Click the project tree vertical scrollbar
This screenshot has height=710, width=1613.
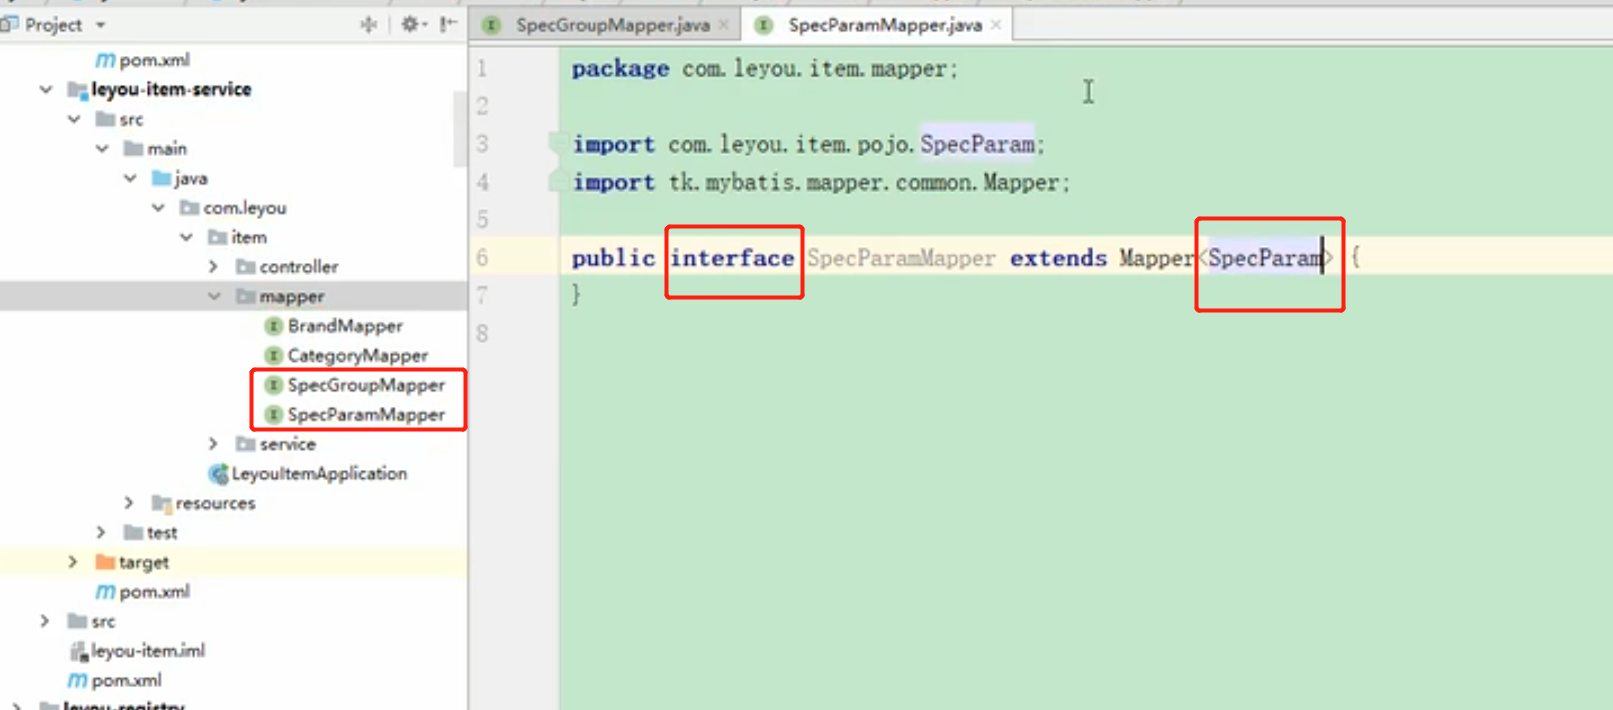[x=459, y=128]
